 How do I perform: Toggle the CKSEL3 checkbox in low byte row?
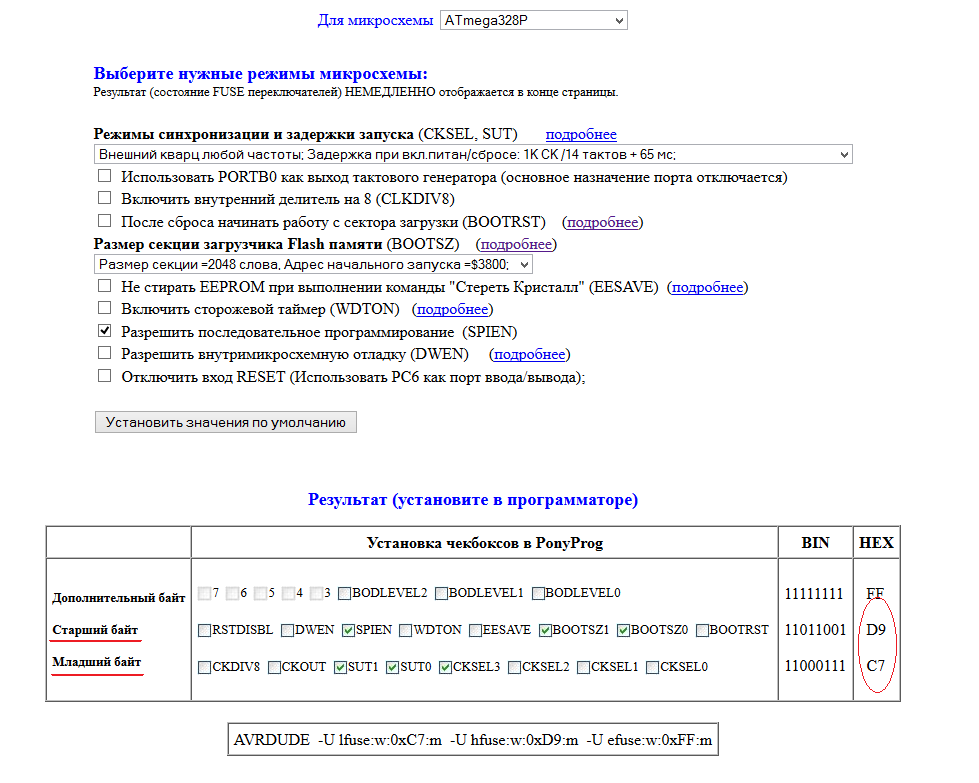446,667
